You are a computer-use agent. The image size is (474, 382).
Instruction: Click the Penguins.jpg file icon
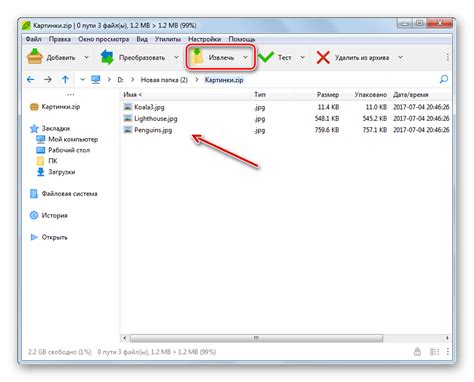[x=128, y=129]
